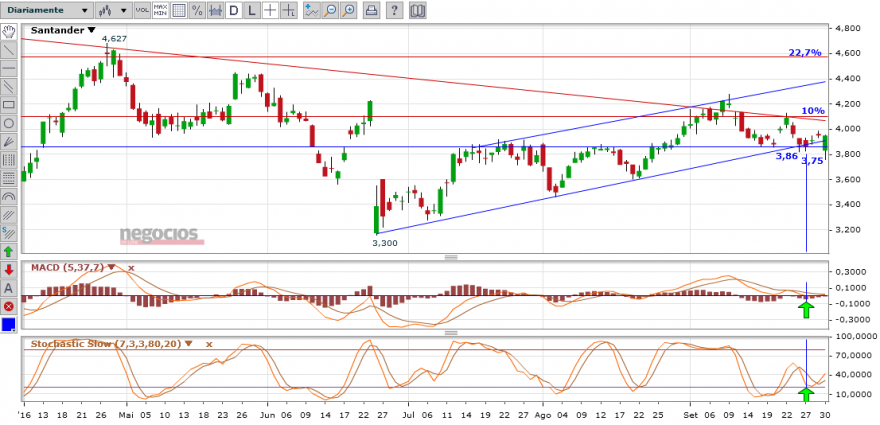Viewport: 880px width, 425px height.
Task: Click the 22,7% level label
Action: (x=805, y=53)
